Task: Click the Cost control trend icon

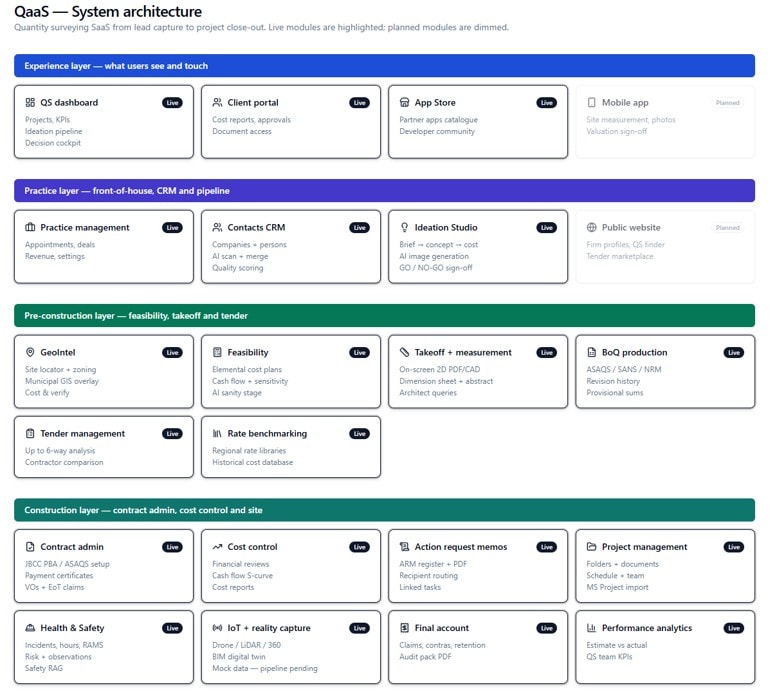Action: coord(217,547)
